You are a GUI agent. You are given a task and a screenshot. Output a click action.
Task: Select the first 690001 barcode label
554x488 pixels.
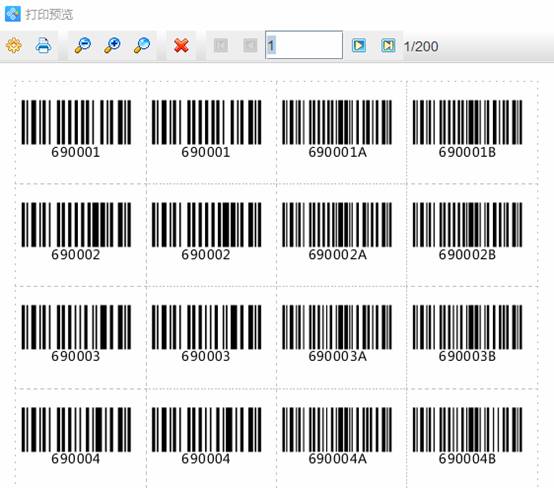[x=76, y=129]
